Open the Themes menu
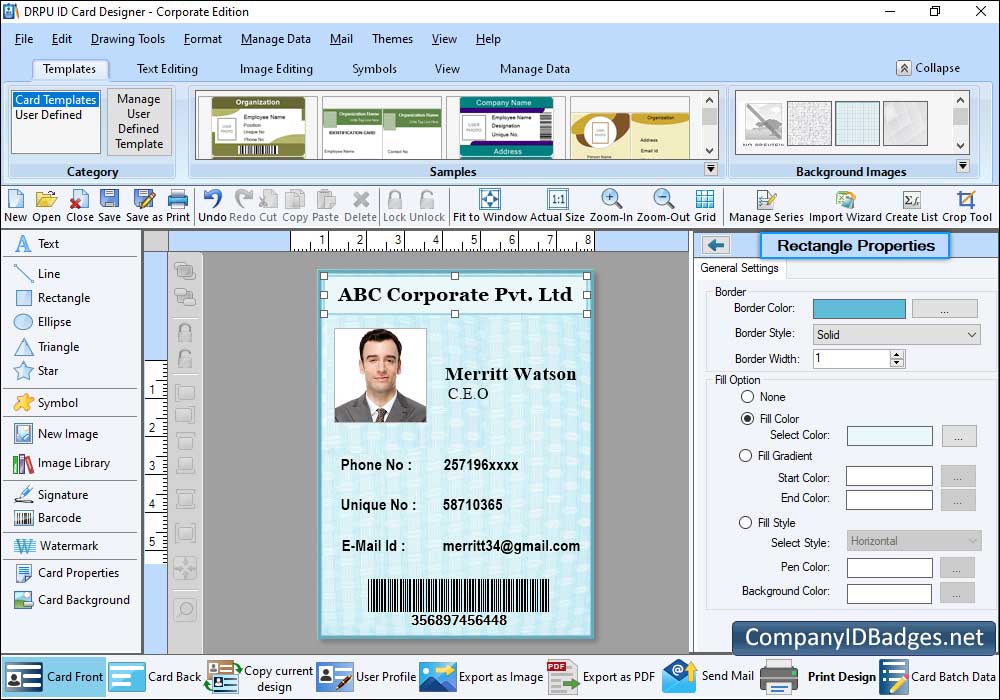Screen dimensions: 1000x700 [392, 39]
